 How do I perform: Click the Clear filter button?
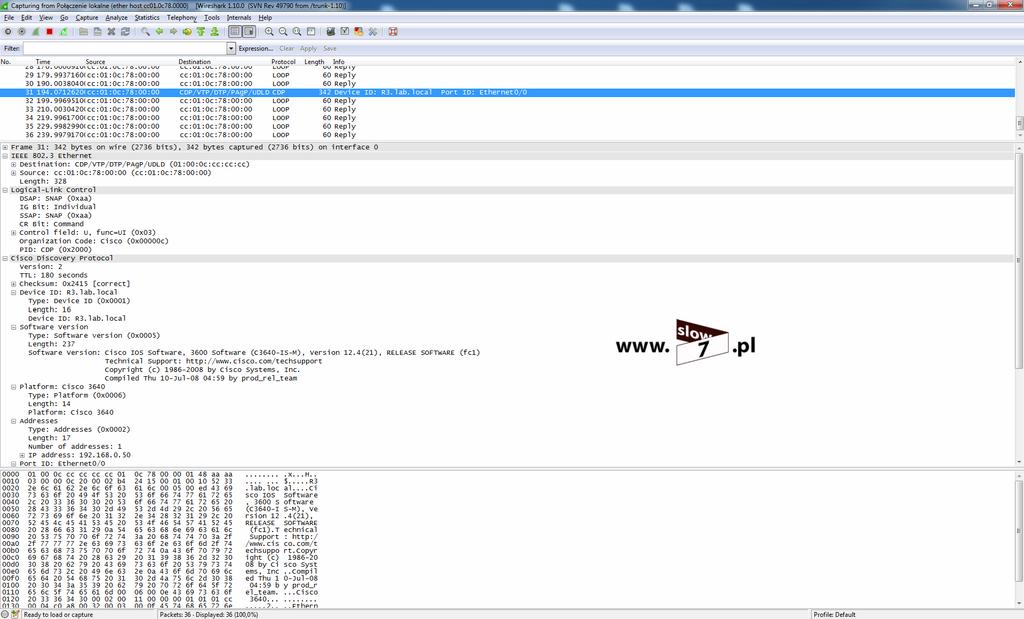(287, 48)
